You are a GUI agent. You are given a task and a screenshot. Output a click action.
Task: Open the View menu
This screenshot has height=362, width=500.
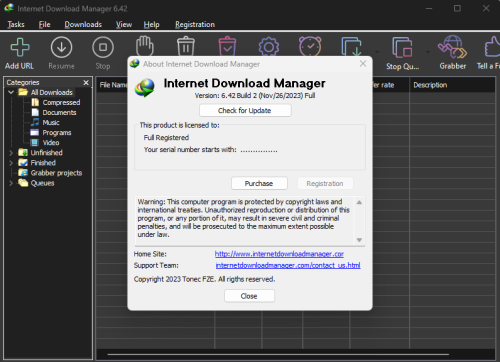[124, 24]
